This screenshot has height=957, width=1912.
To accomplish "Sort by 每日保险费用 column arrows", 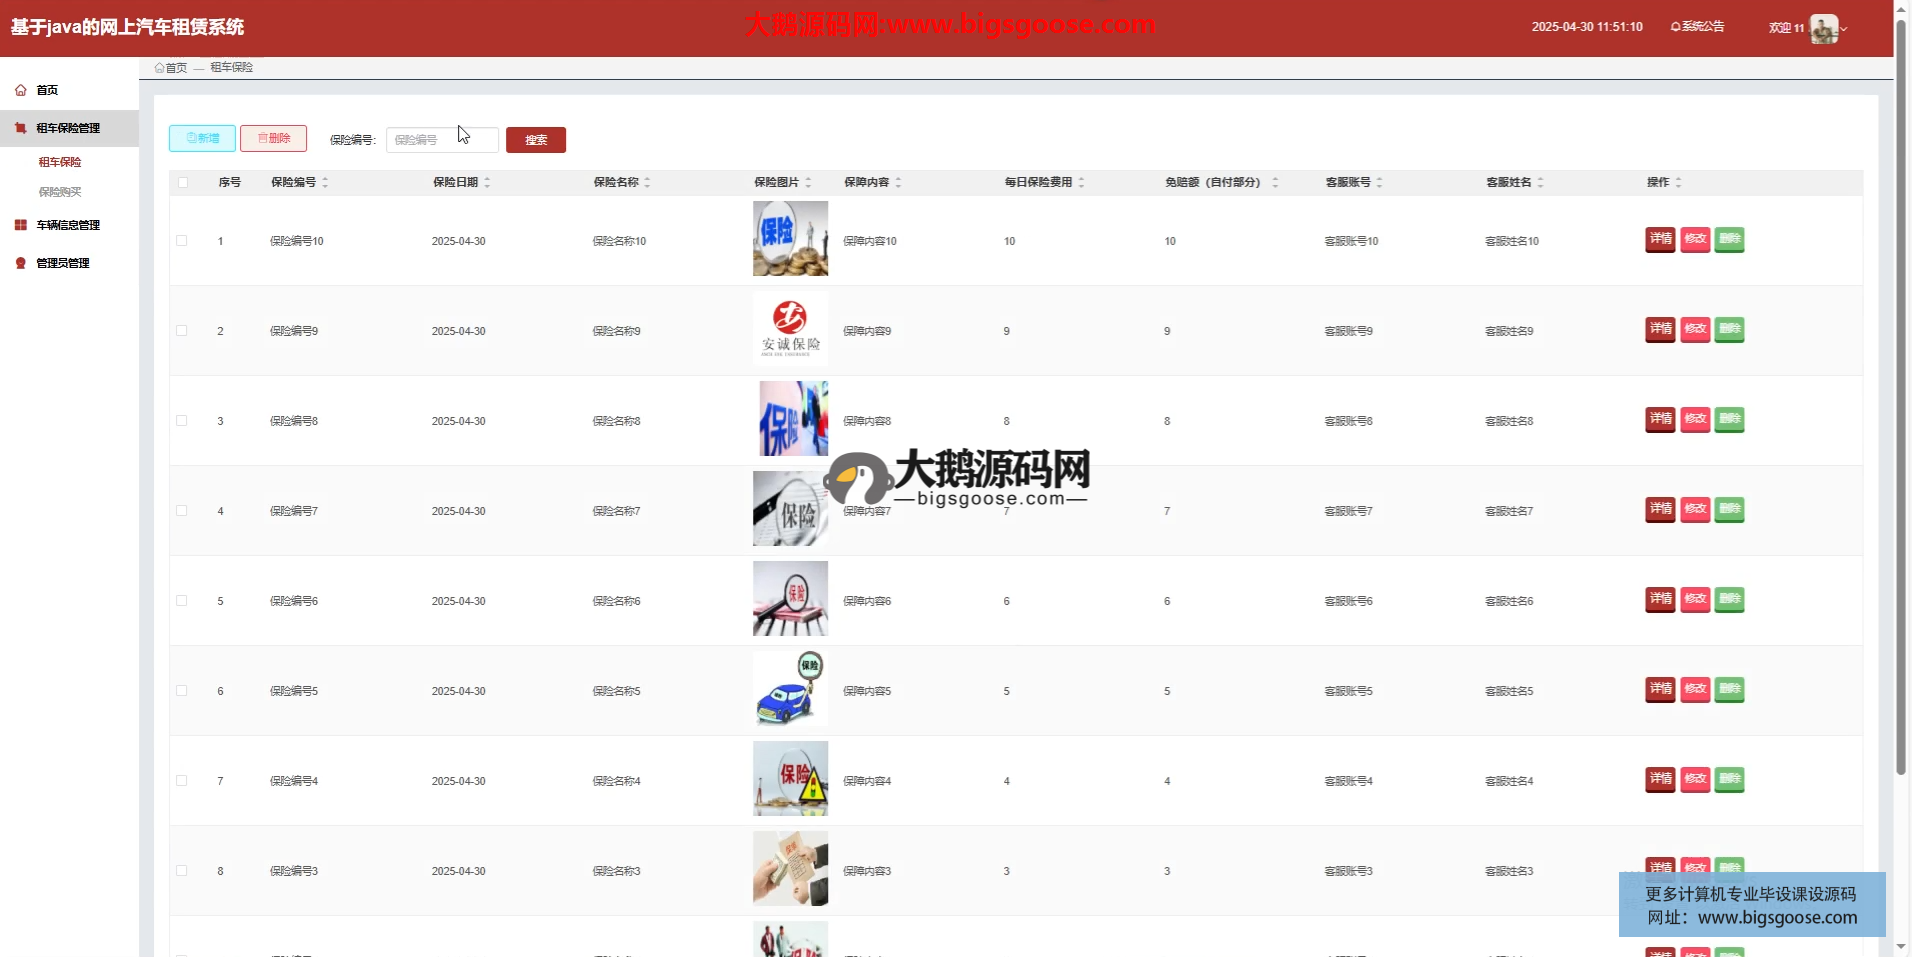I will 1081,182.
